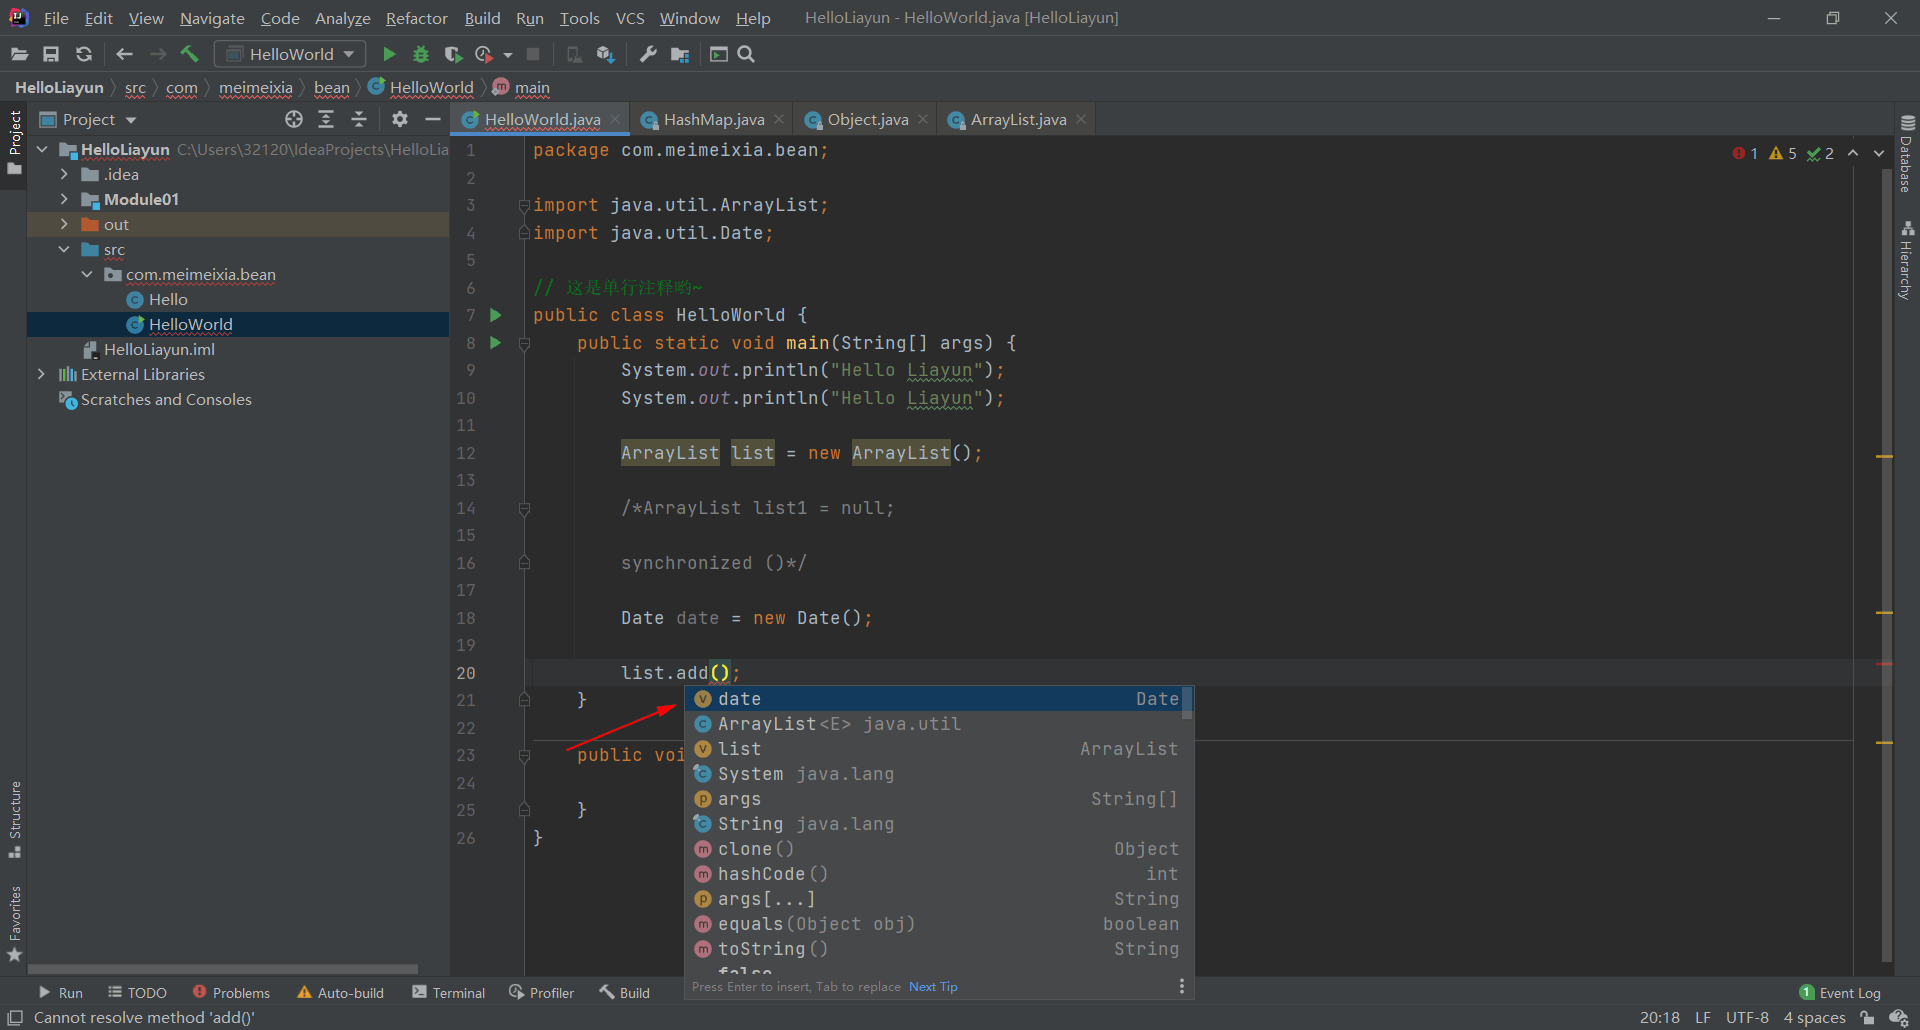The image size is (1920, 1030).
Task: Close the HelloWorld.java tab
Action: (615, 119)
